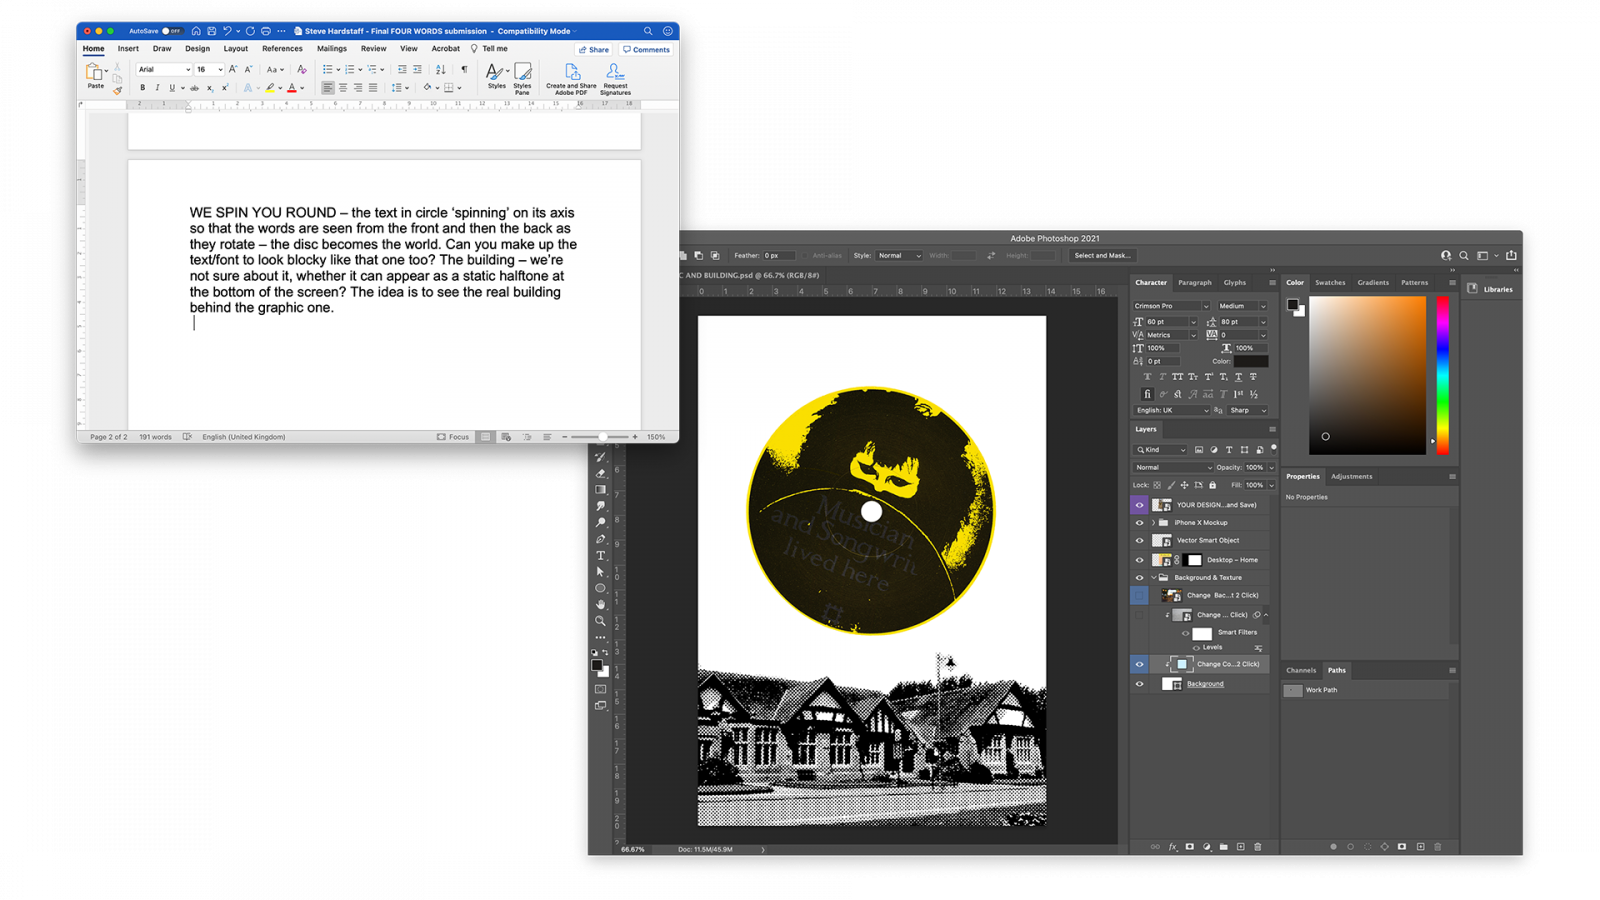
Task: Click the Tell me search in Word
Action: (x=489, y=49)
